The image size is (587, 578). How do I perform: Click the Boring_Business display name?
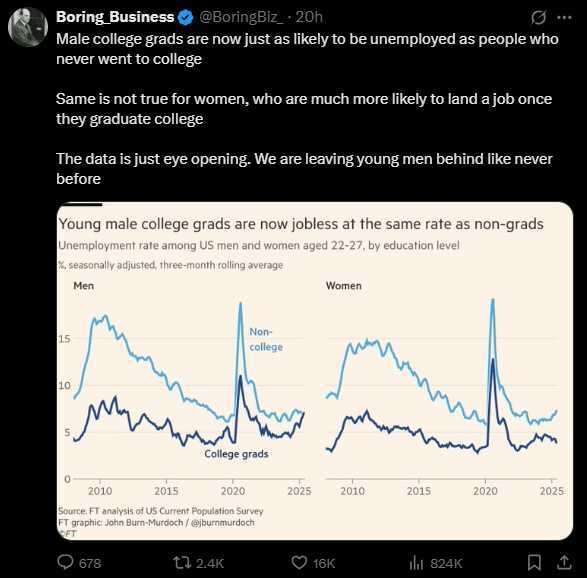click(115, 17)
